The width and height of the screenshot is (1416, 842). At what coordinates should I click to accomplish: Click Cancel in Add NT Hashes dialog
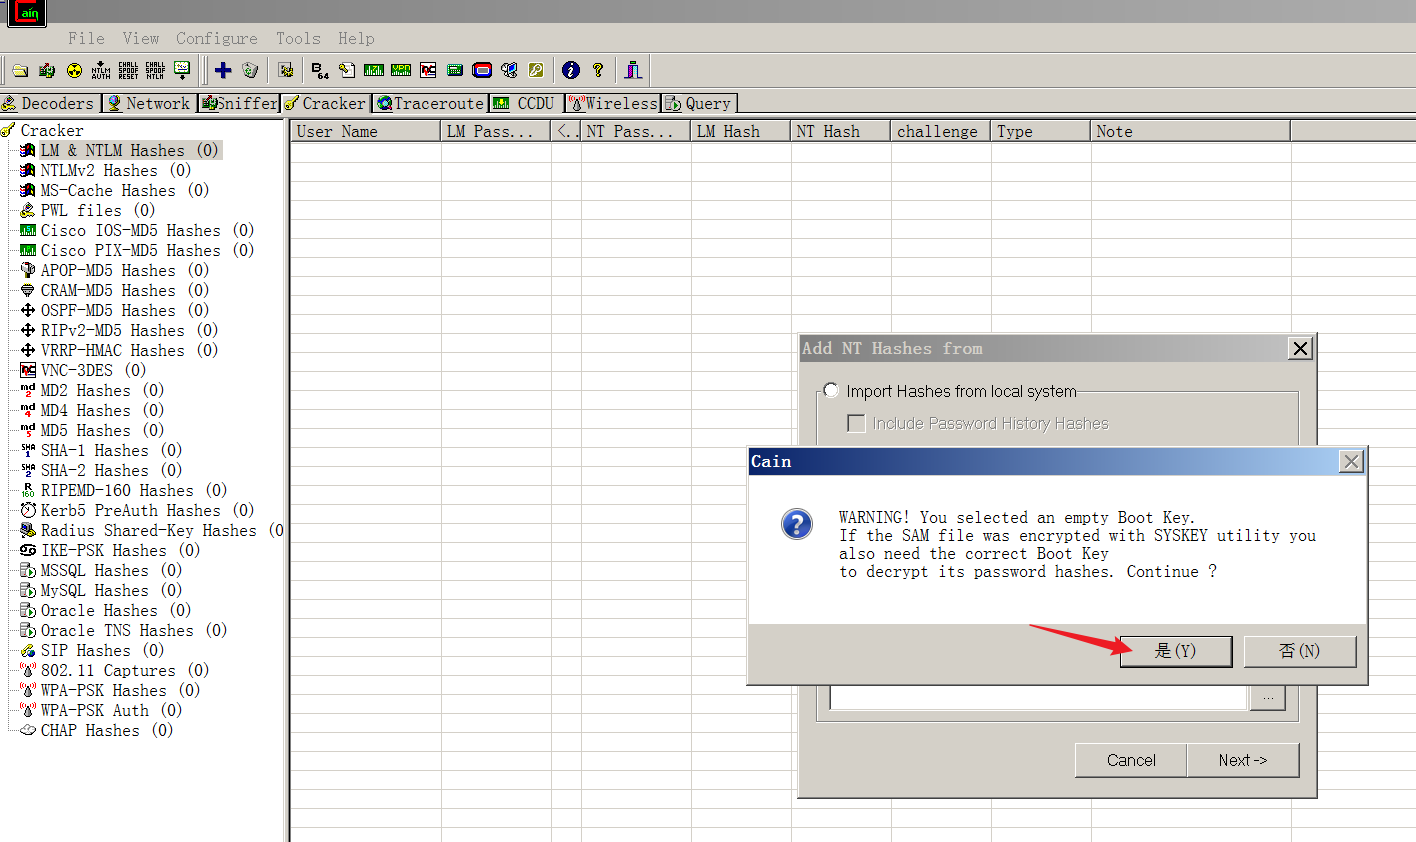[x=1131, y=760]
